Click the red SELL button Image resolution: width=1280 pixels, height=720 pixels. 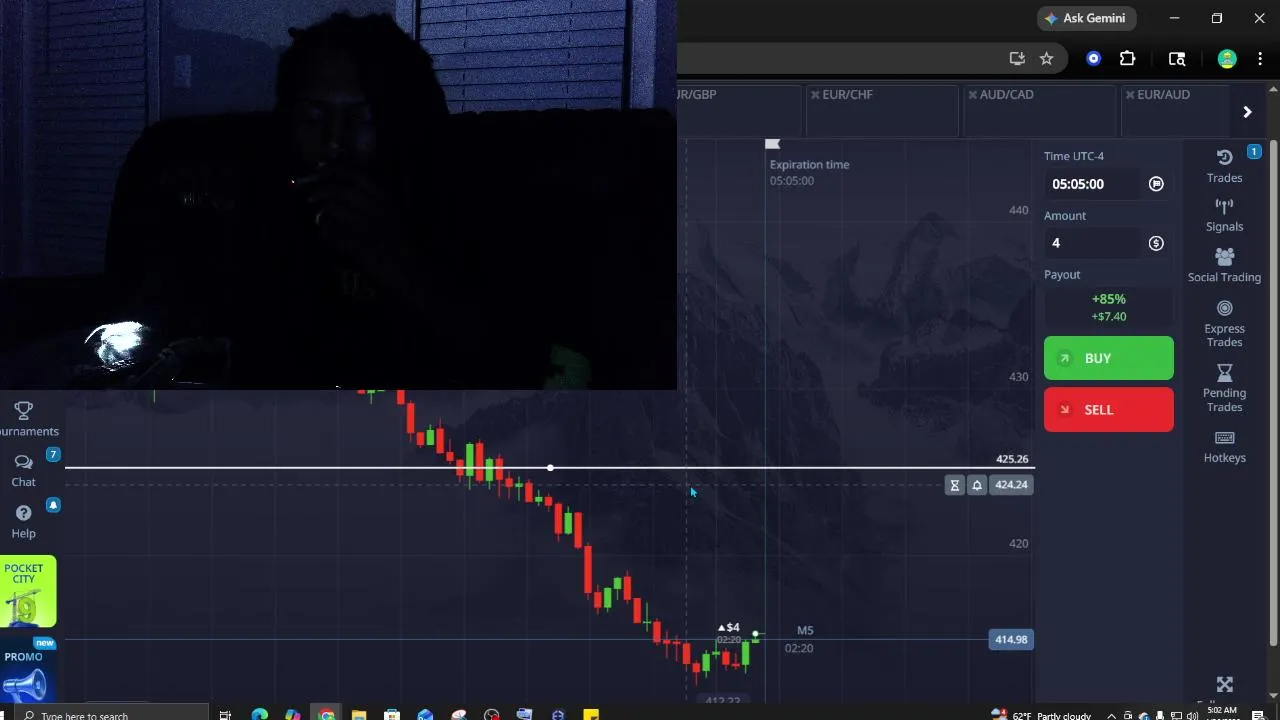coord(1109,410)
